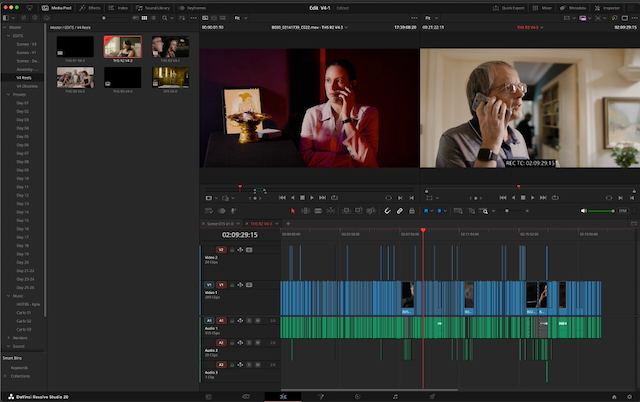Adjust the timeline zoom slider
This screenshot has width=640, height=402.
(510, 211)
